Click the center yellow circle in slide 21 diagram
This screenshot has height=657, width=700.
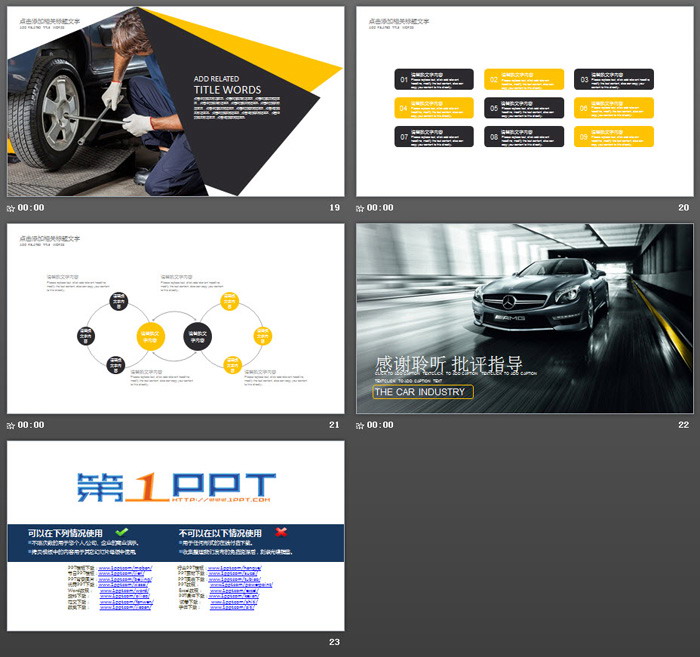tap(151, 336)
